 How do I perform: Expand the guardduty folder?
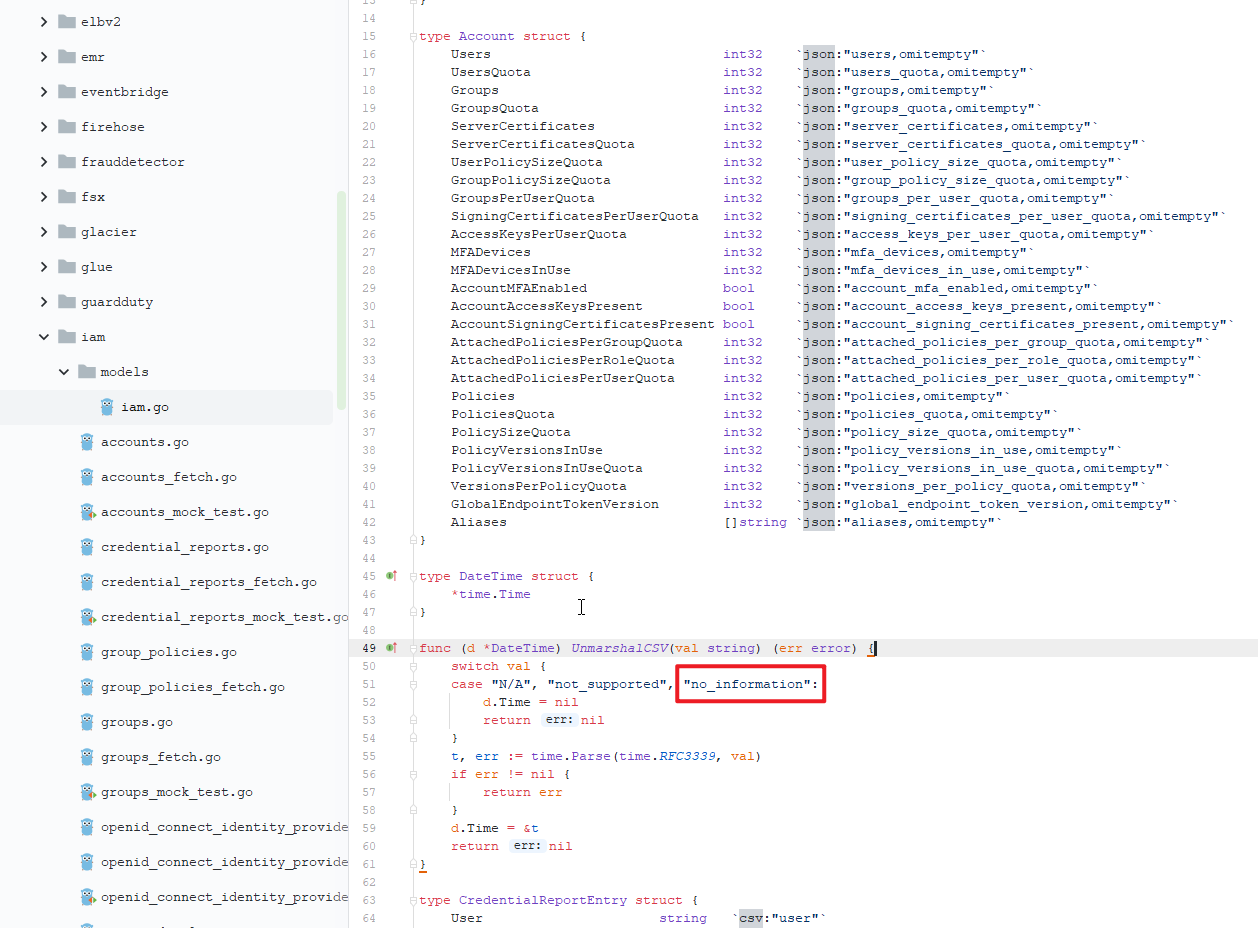44,302
